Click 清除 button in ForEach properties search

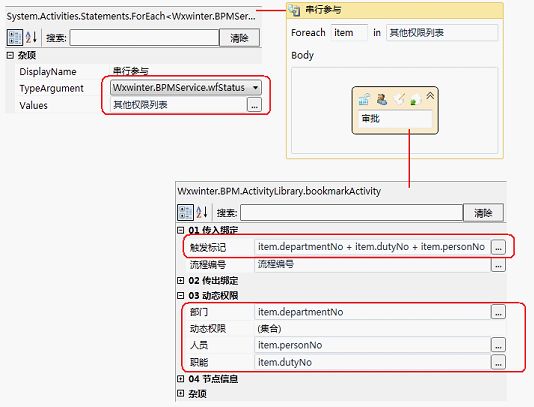coord(239,38)
